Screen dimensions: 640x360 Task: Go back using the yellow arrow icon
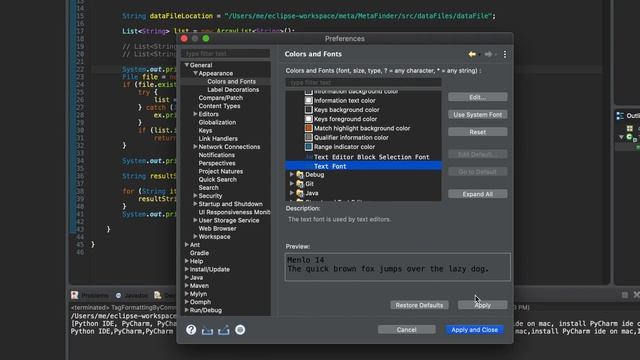pos(472,54)
